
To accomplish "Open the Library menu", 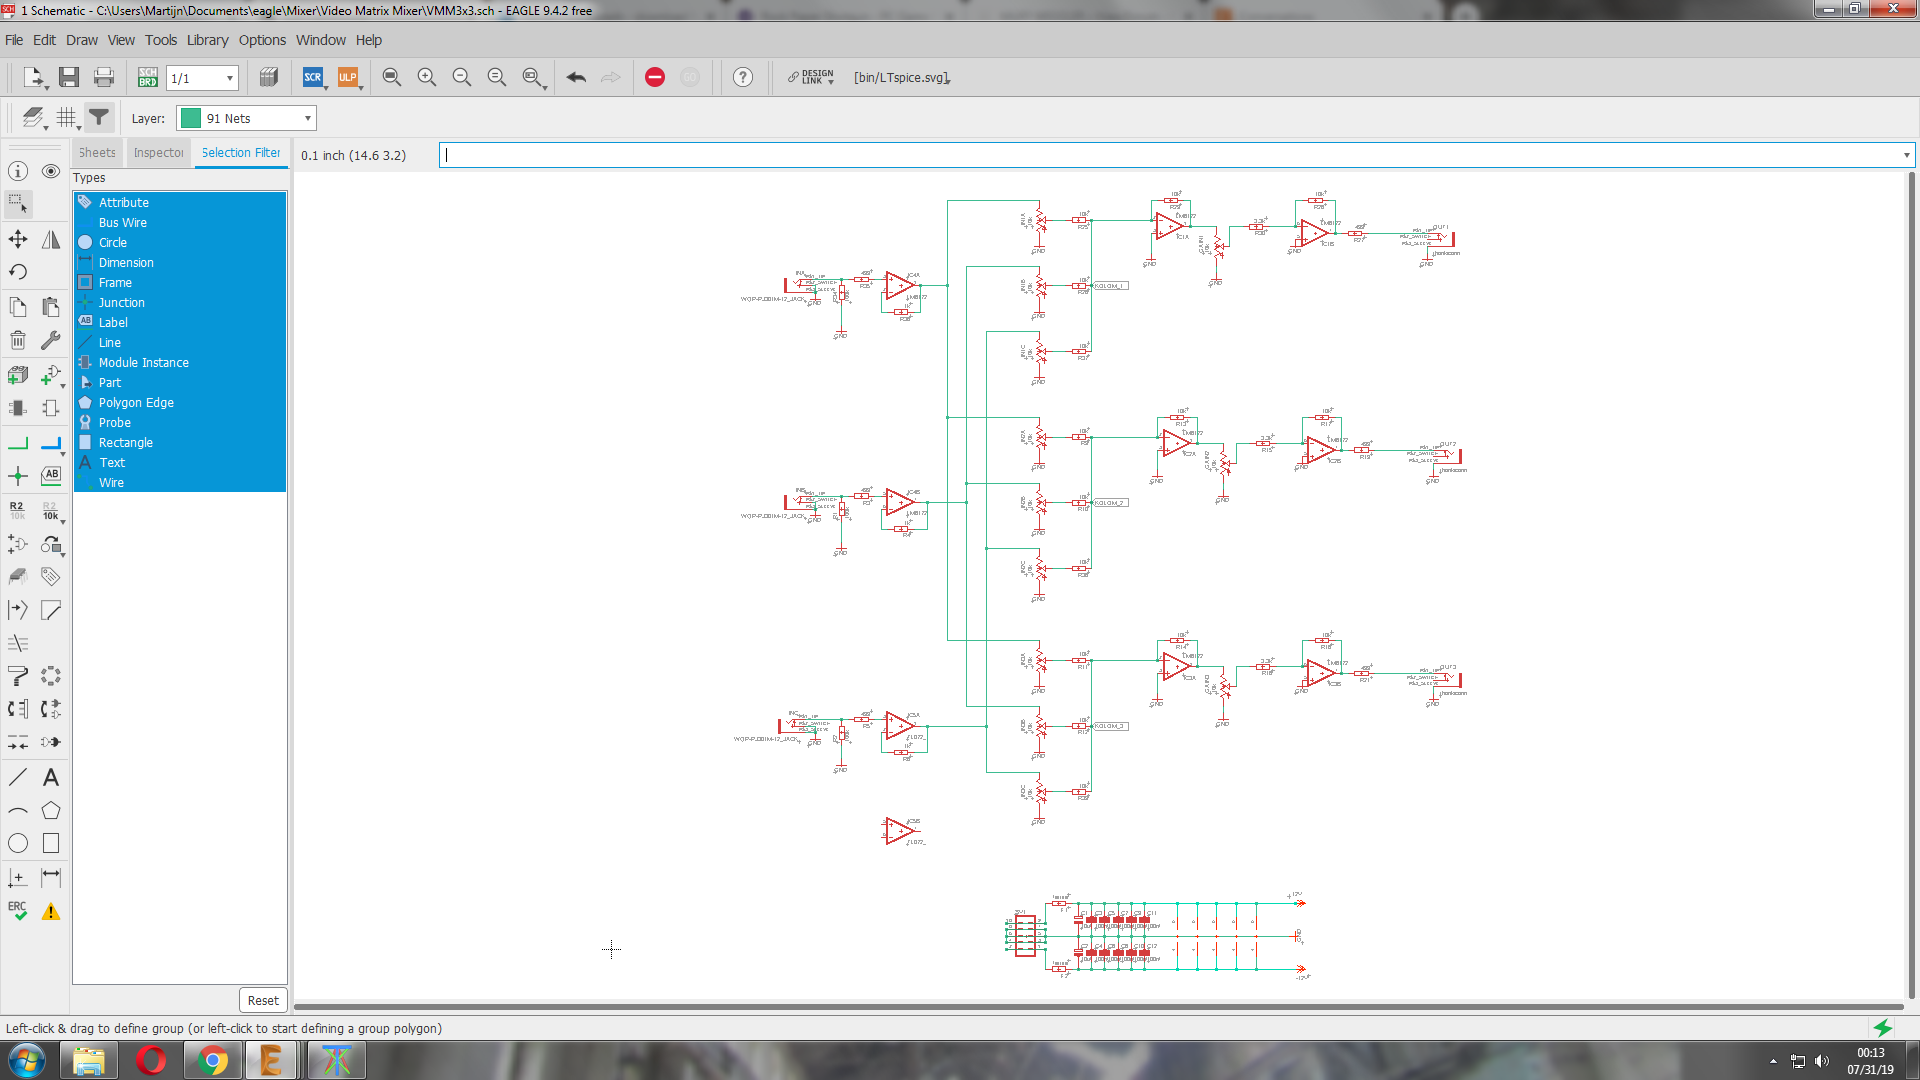I will [x=207, y=40].
